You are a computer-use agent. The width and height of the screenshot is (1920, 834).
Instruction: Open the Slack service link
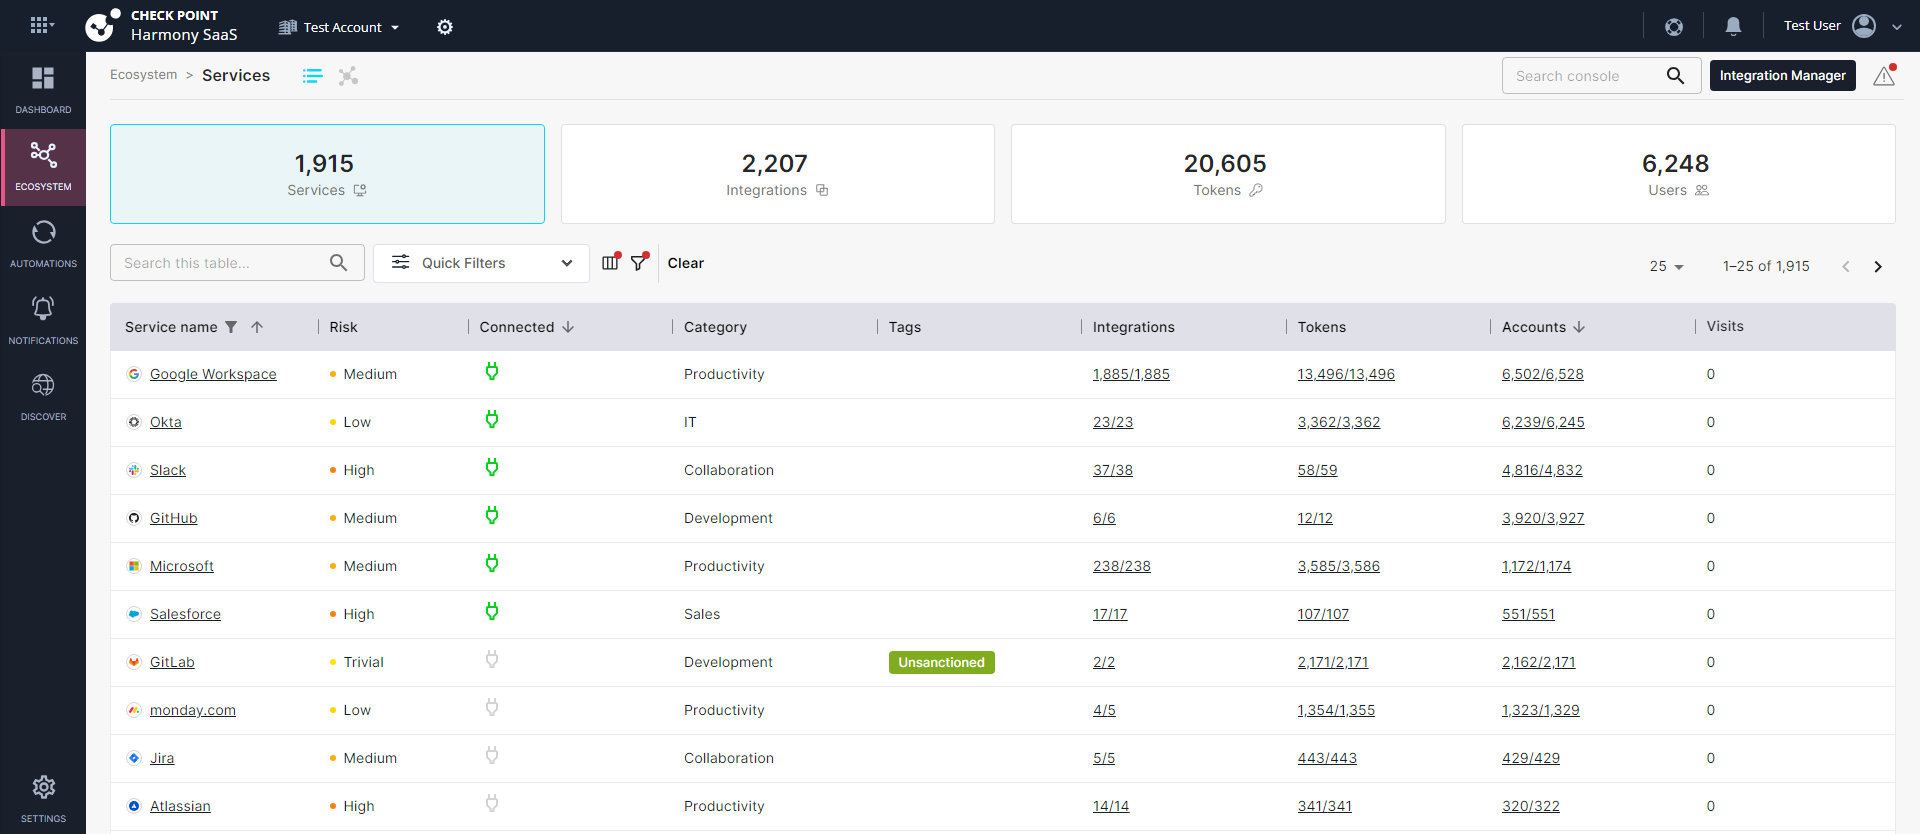[168, 470]
